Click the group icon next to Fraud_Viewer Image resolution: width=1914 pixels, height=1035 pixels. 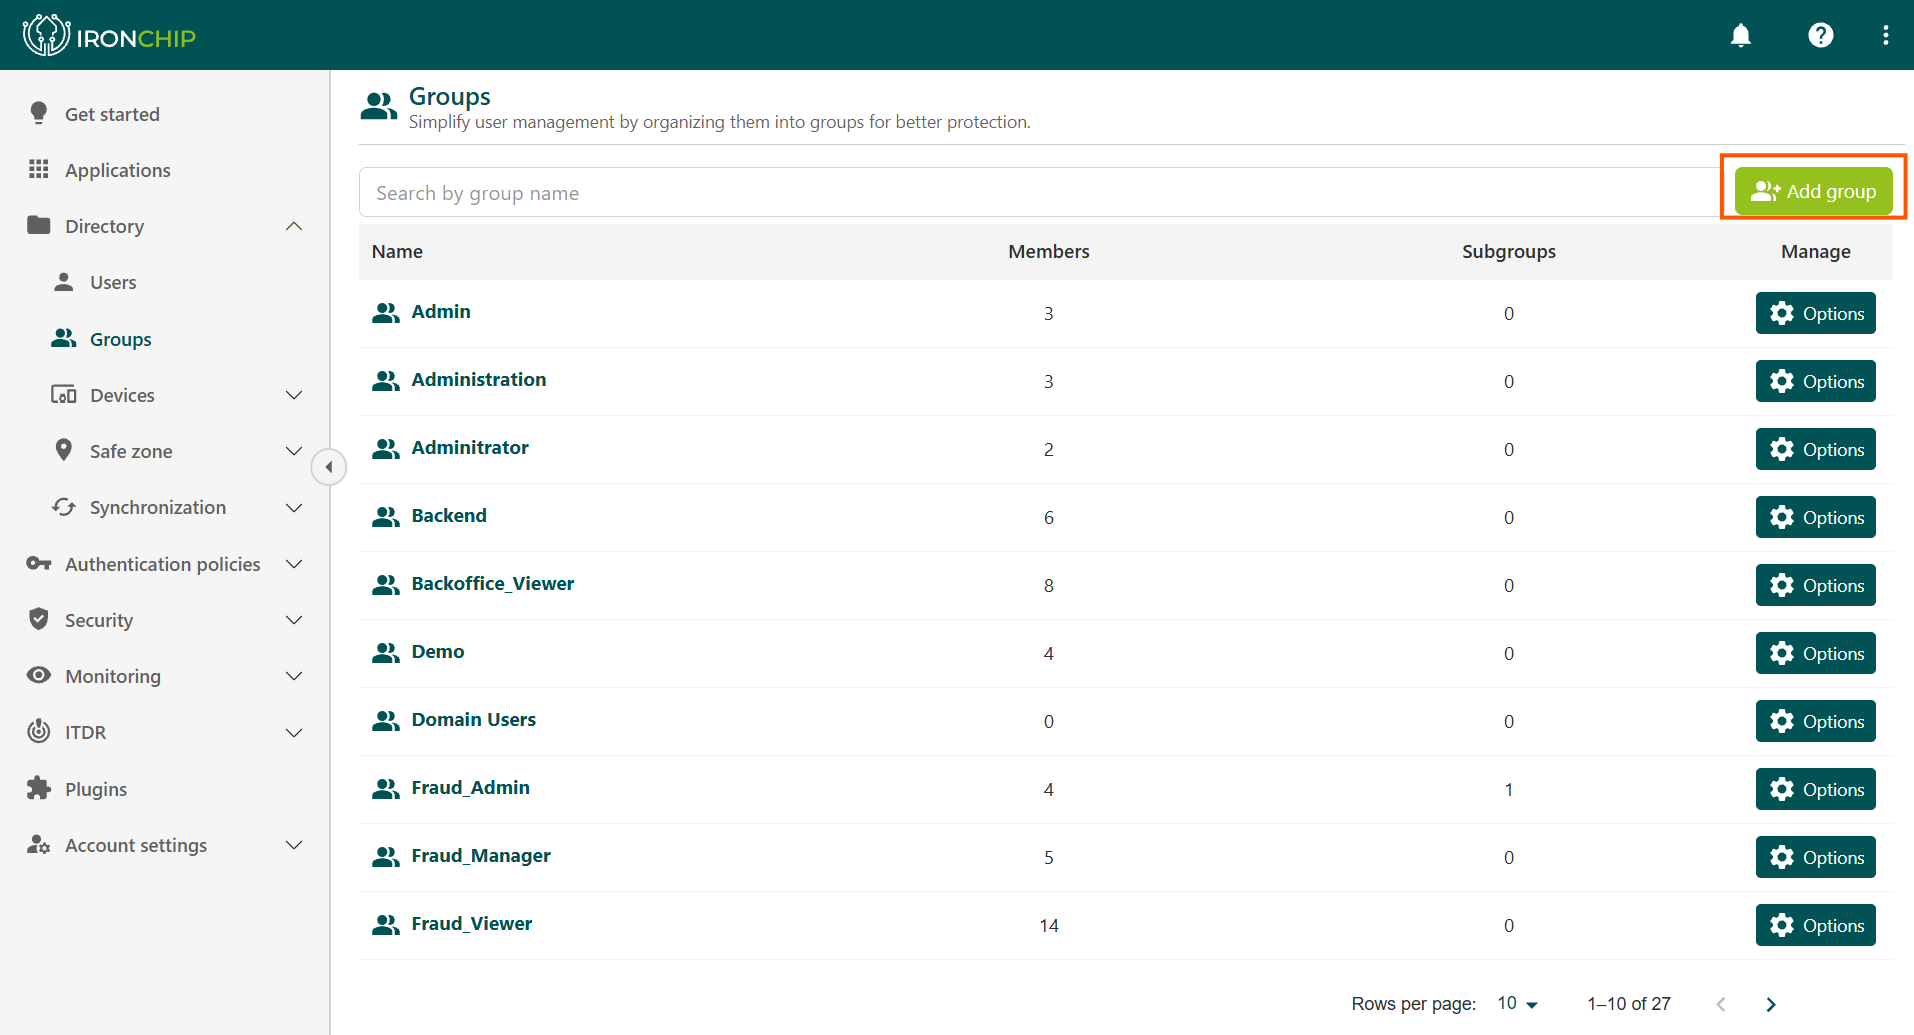(x=386, y=925)
